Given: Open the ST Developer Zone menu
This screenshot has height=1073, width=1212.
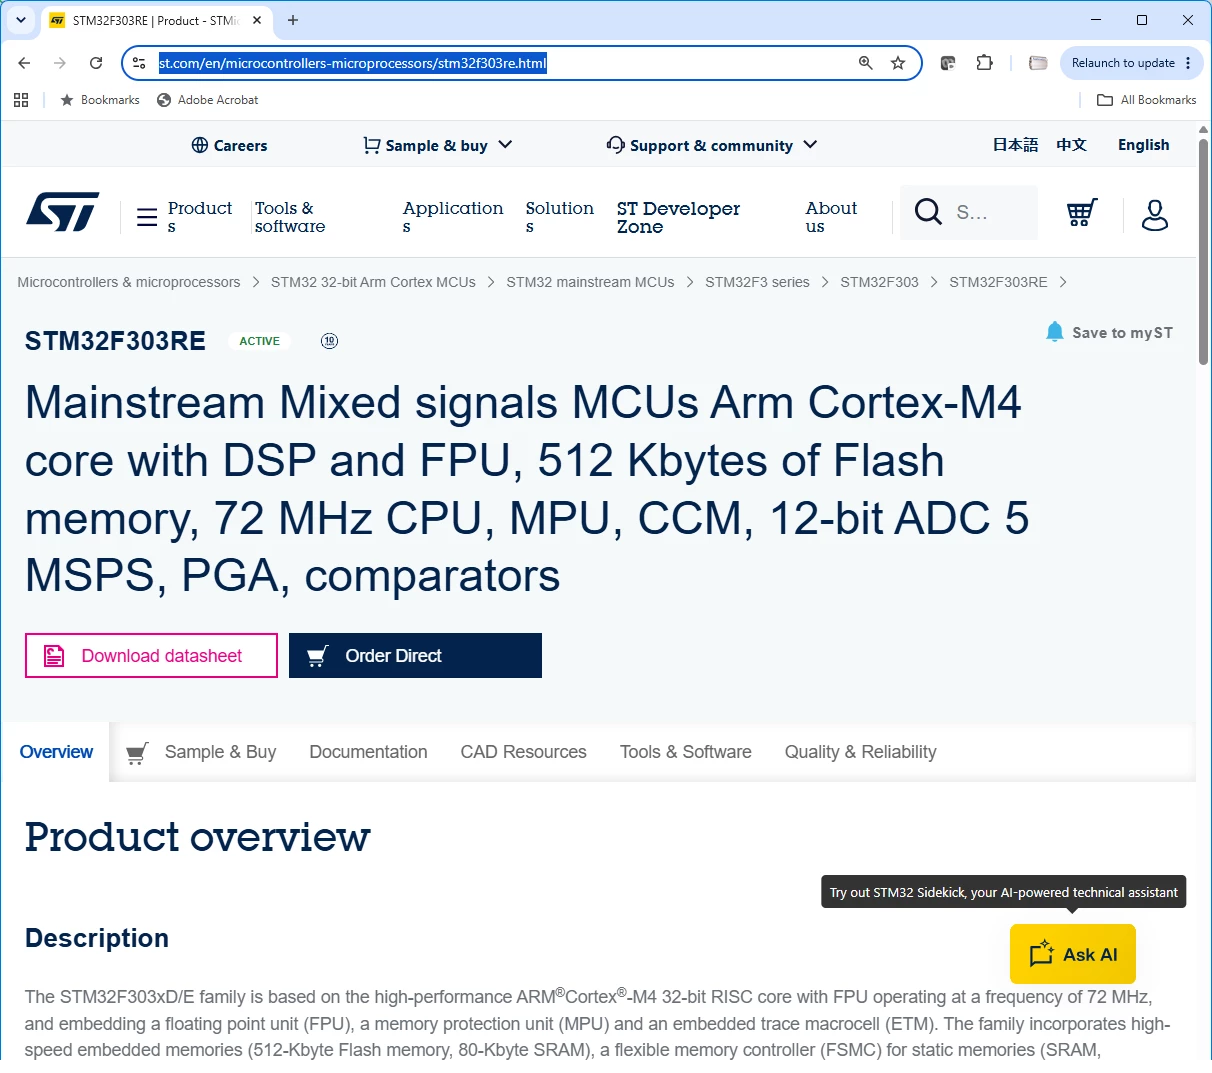Looking at the screenshot, I should [678, 217].
